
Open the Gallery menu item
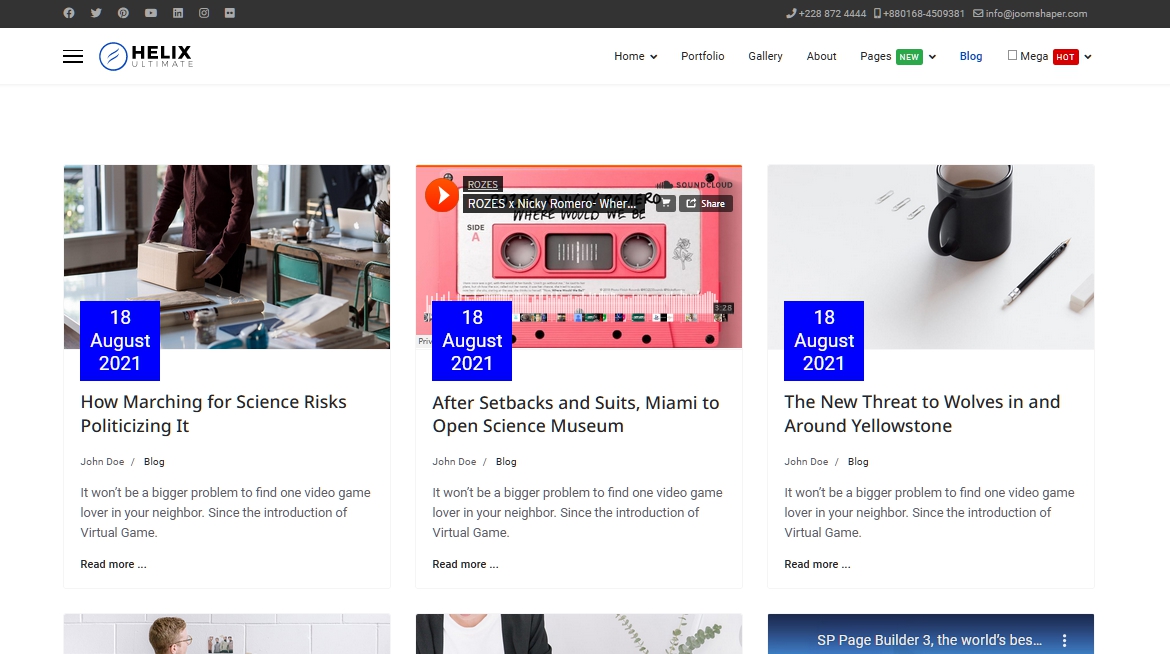point(765,57)
